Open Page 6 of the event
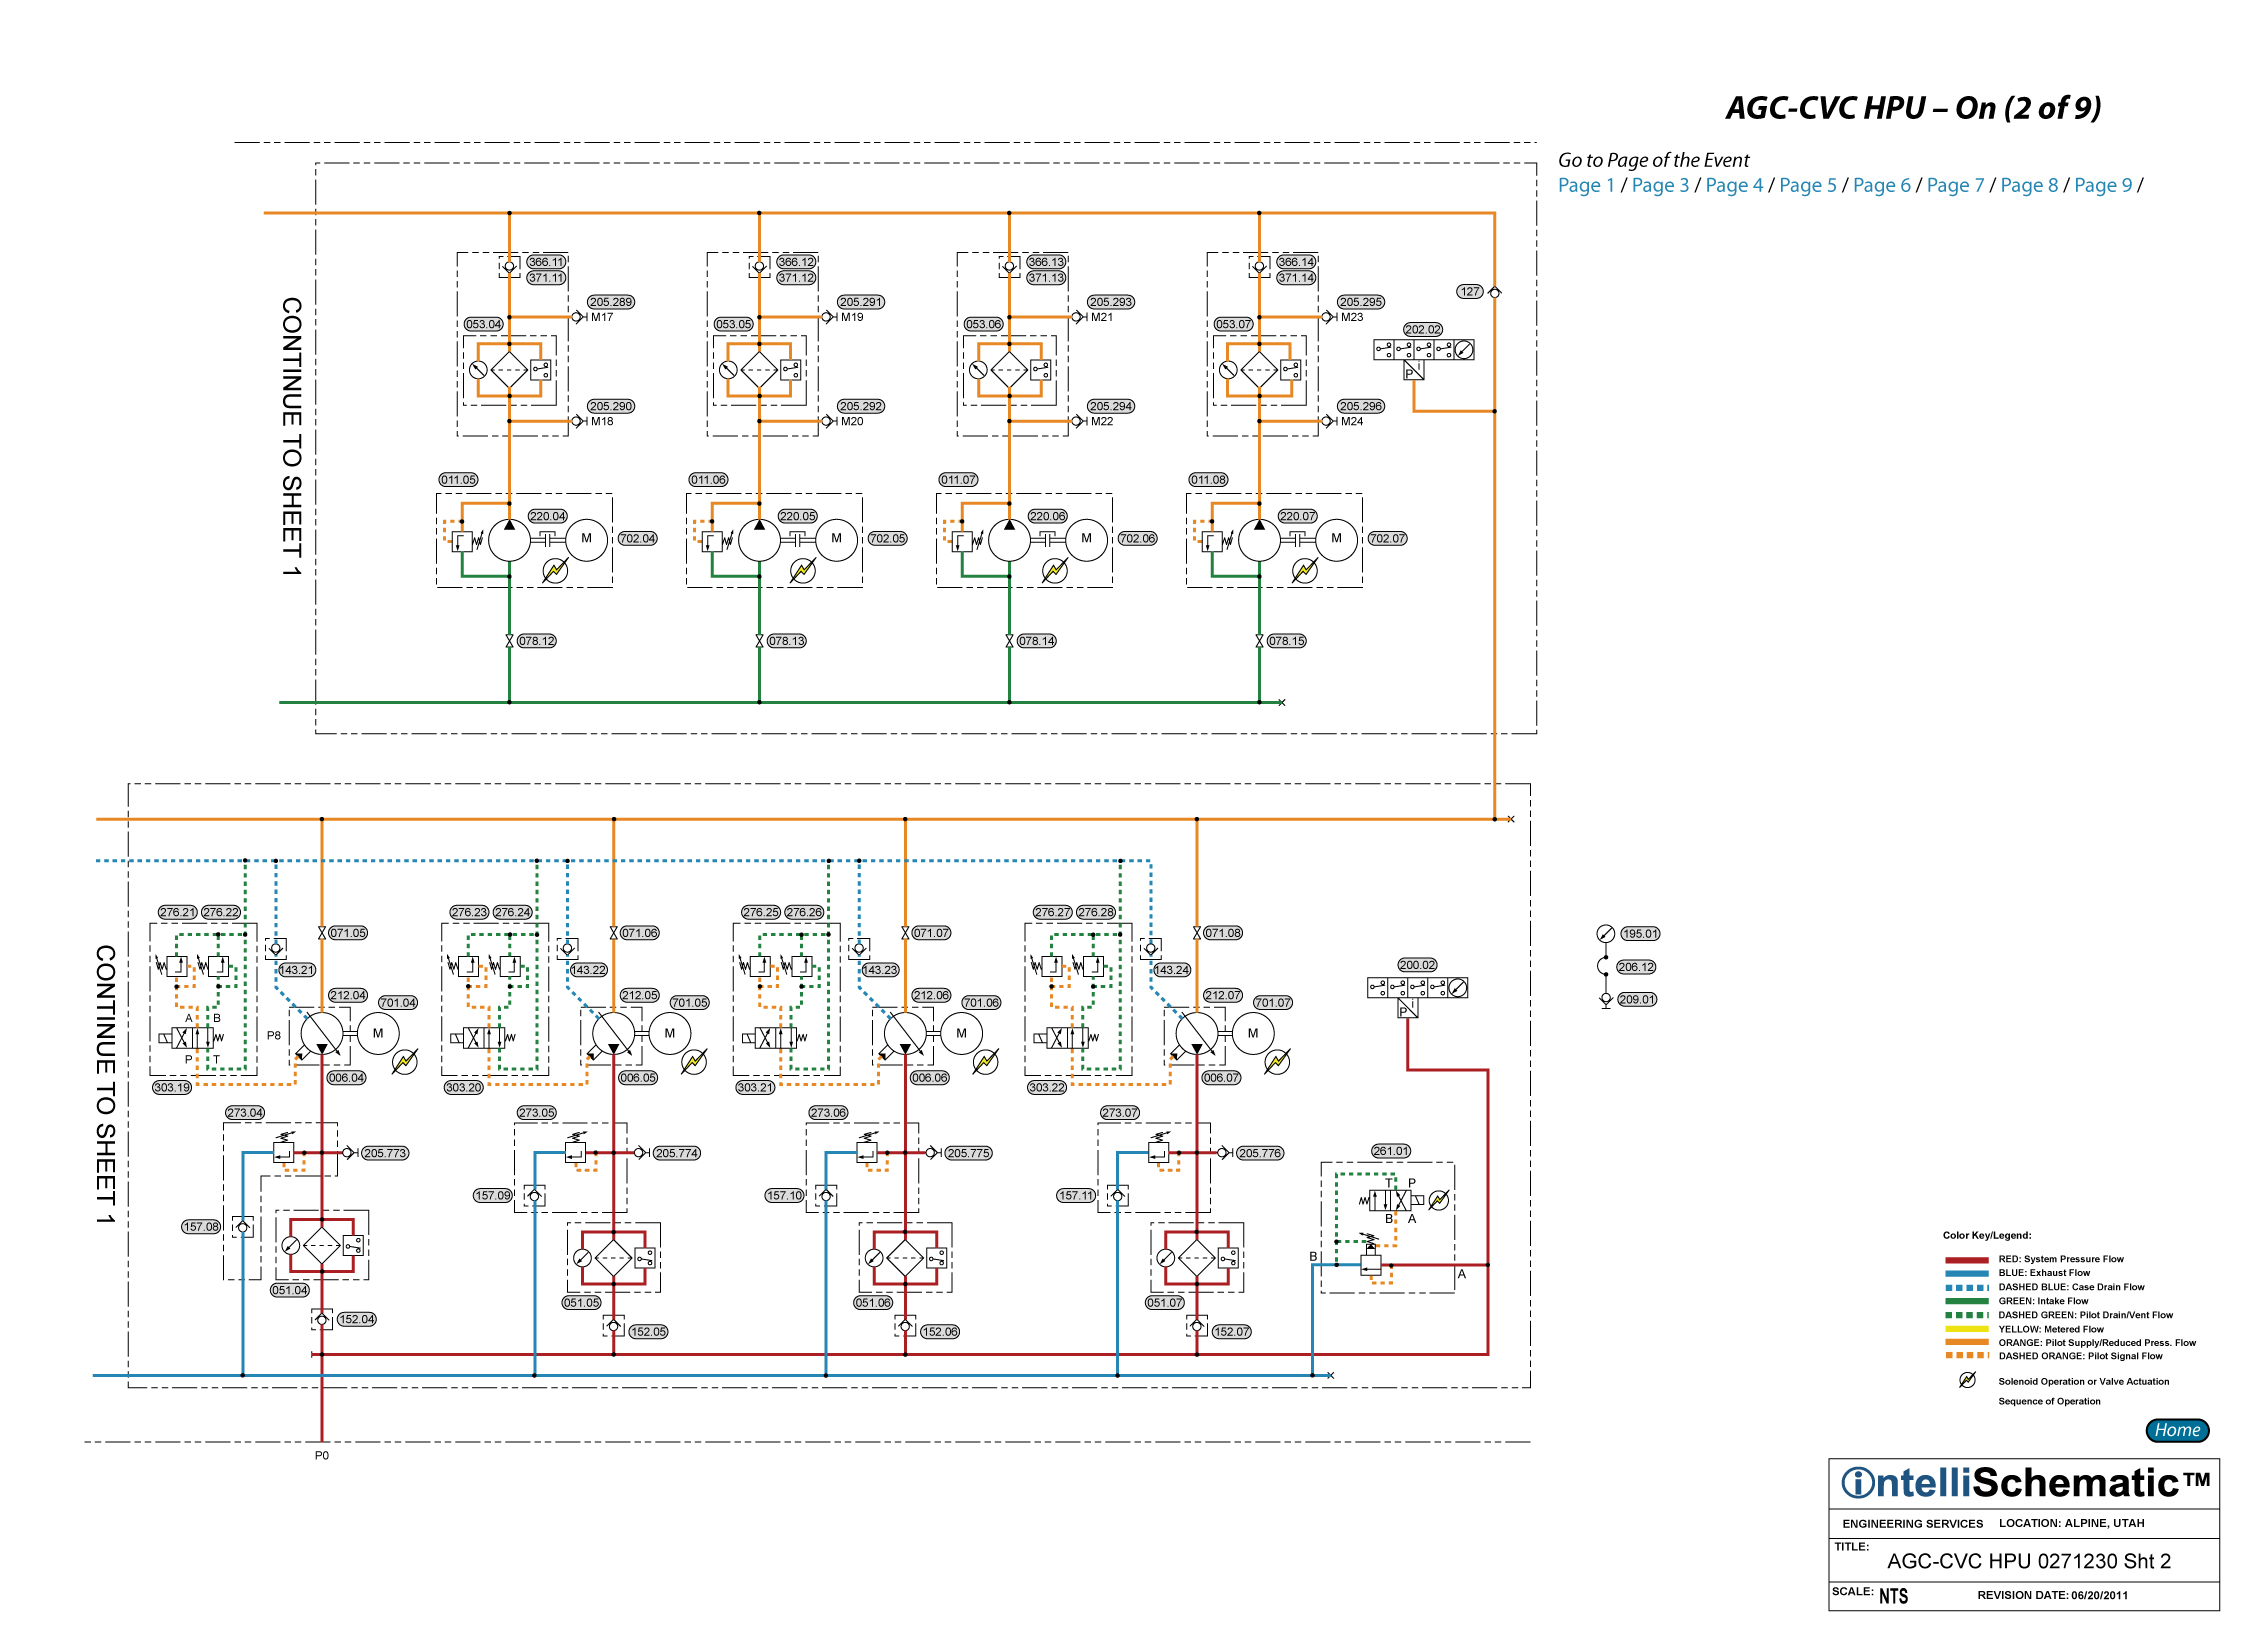The width and height of the screenshot is (2254, 1650). click(x=1881, y=186)
